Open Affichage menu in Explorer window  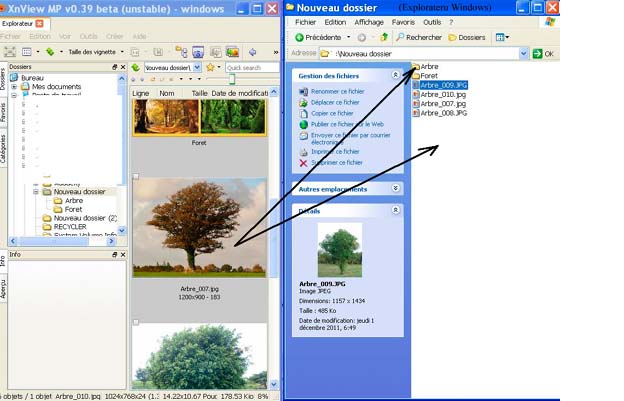(369, 22)
